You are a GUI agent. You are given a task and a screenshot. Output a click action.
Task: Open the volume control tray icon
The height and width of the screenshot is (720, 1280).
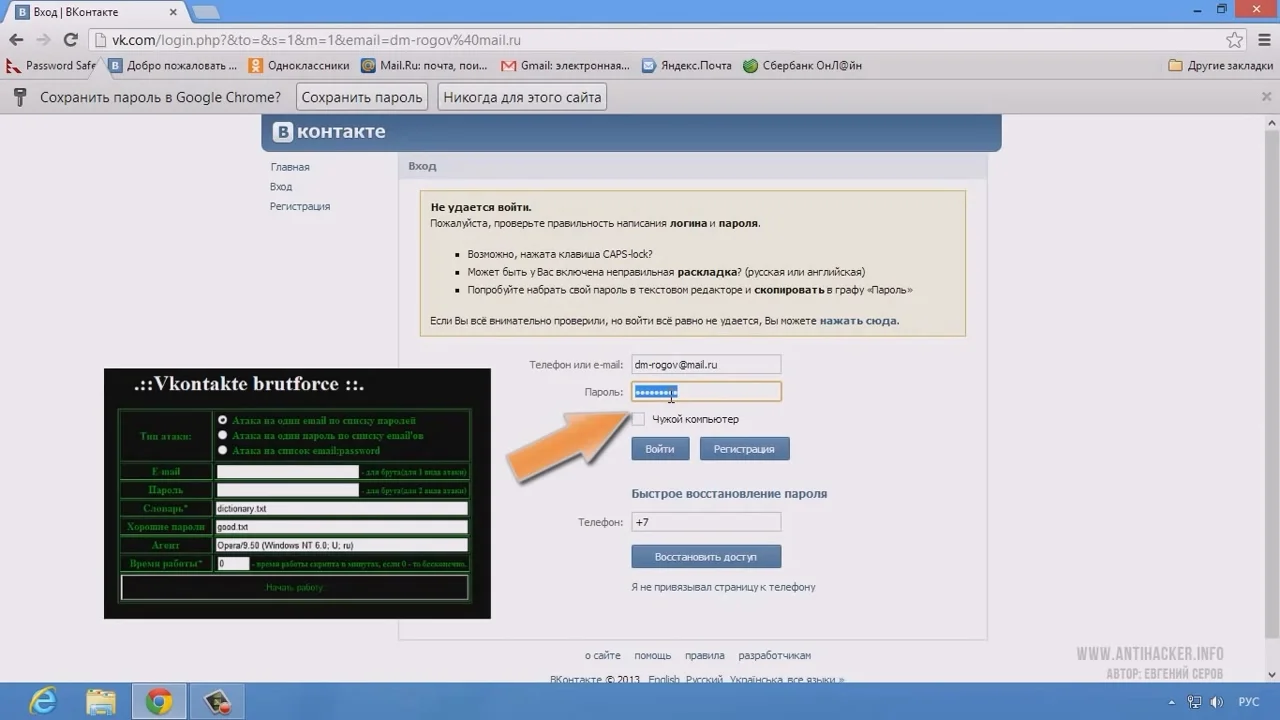click(x=1216, y=702)
